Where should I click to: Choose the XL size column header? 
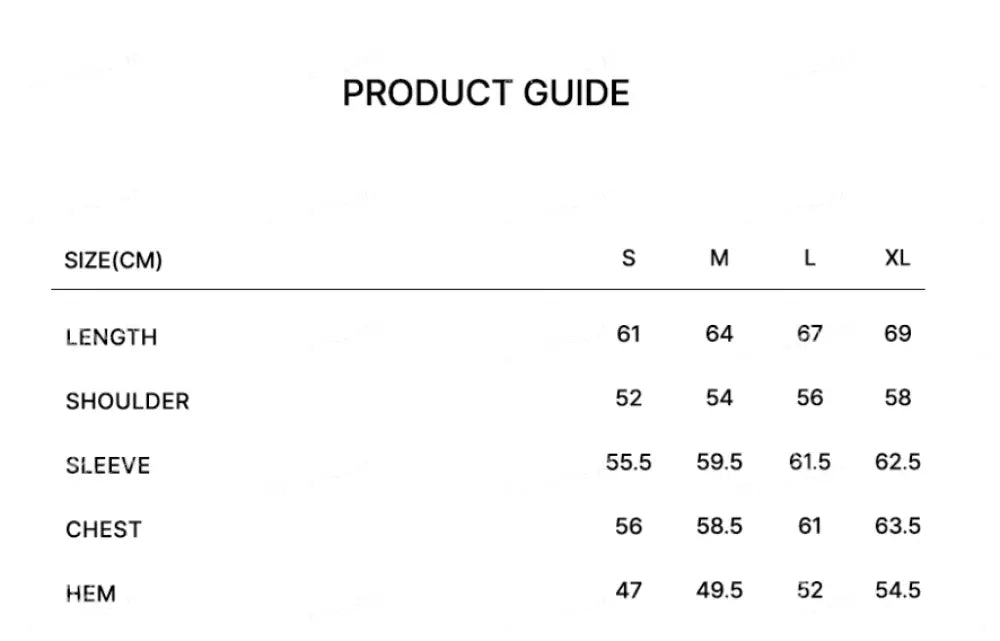click(x=897, y=258)
